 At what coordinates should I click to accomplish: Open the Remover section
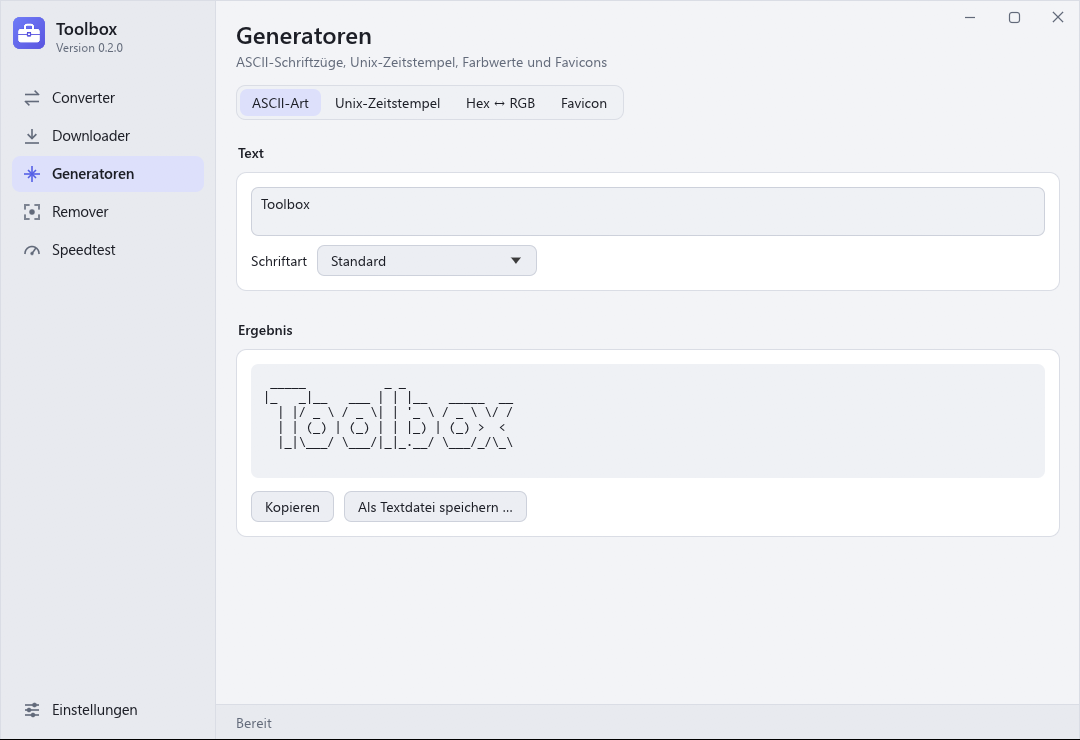(x=108, y=212)
